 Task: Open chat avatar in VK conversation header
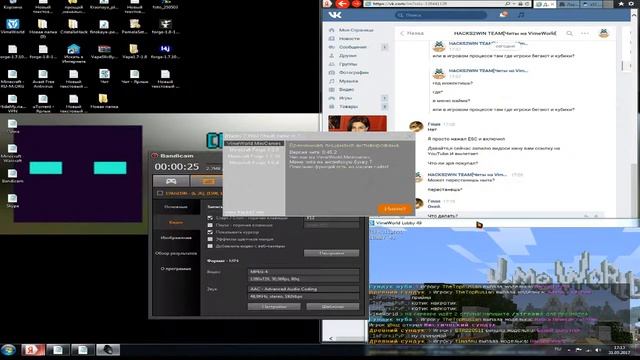604,33
